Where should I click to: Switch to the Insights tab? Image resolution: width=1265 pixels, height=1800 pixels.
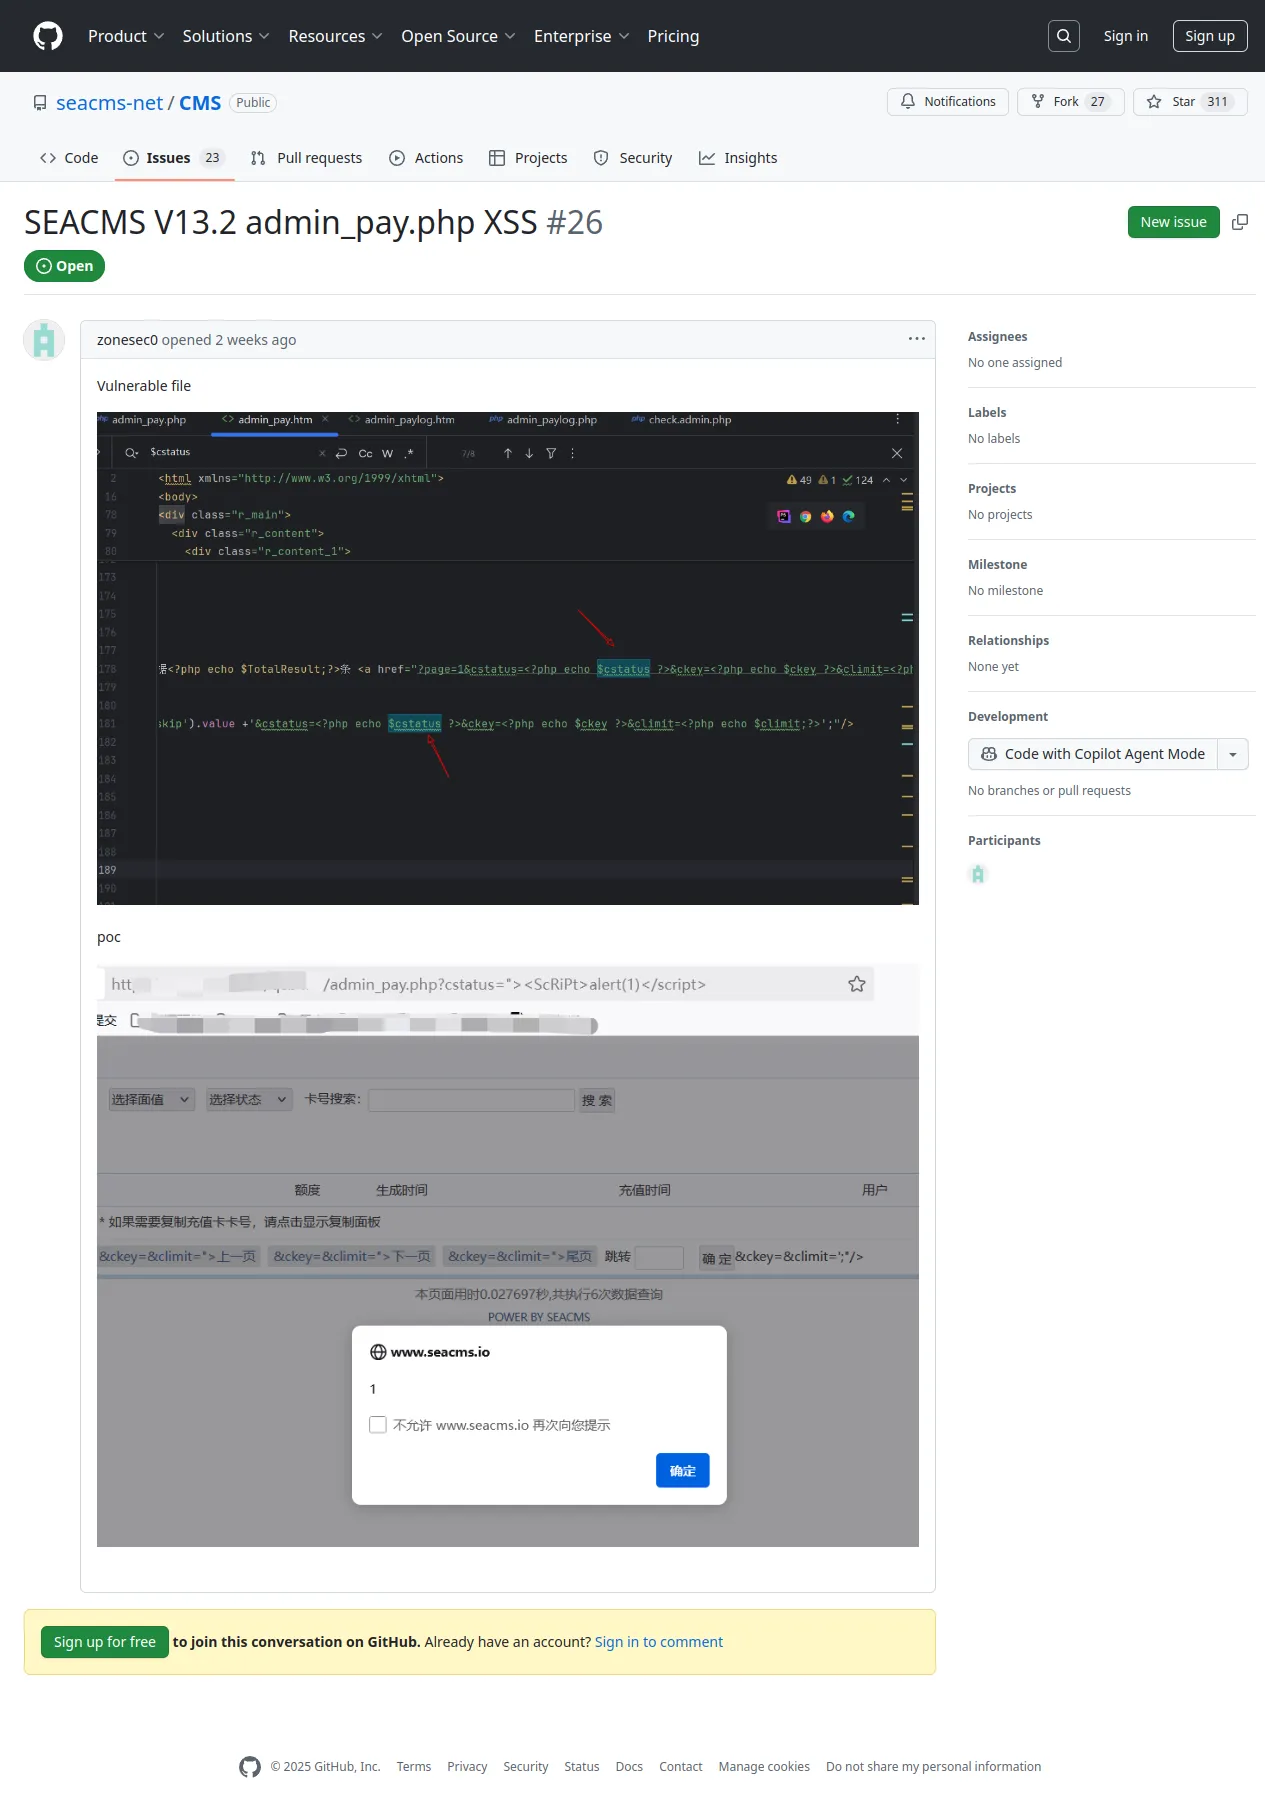coord(738,158)
